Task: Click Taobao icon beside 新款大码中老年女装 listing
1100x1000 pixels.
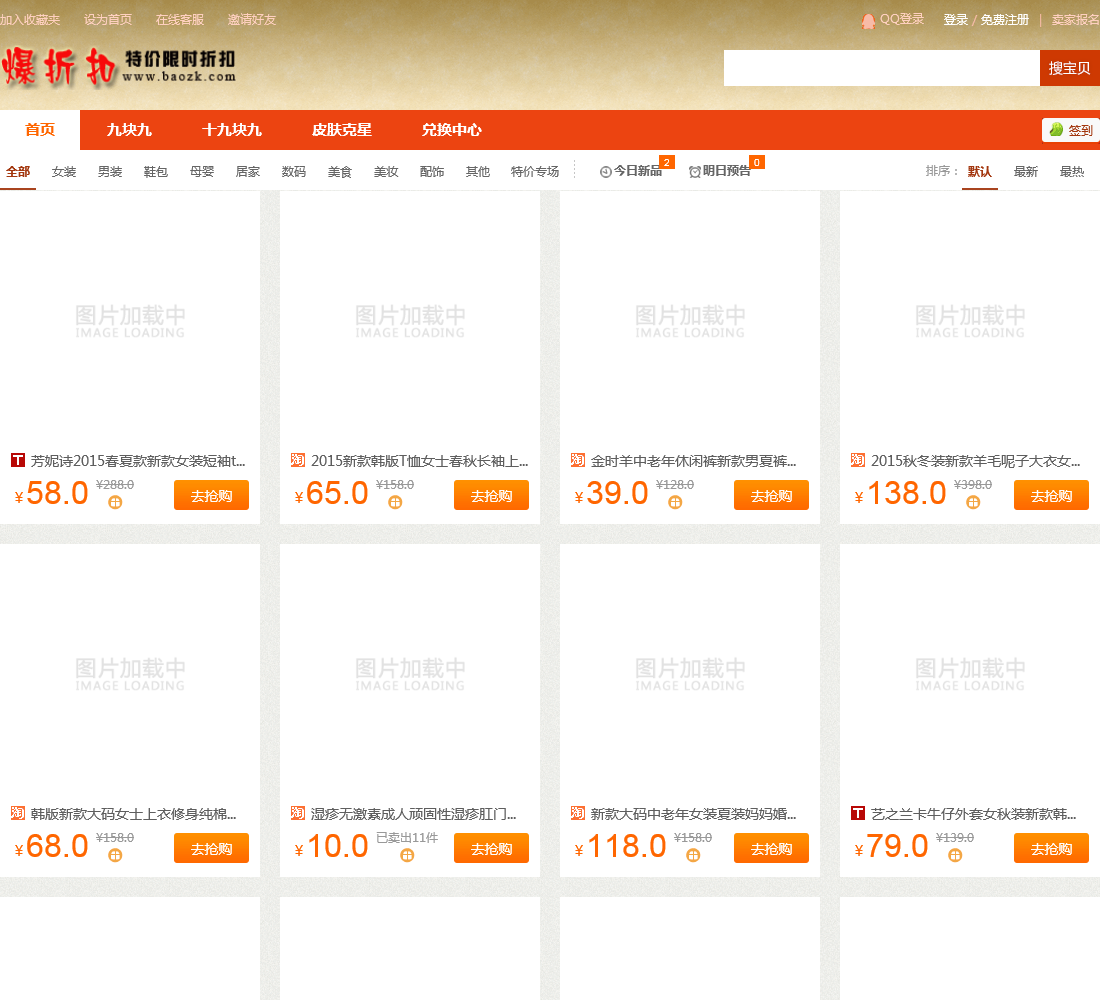Action: (577, 813)
